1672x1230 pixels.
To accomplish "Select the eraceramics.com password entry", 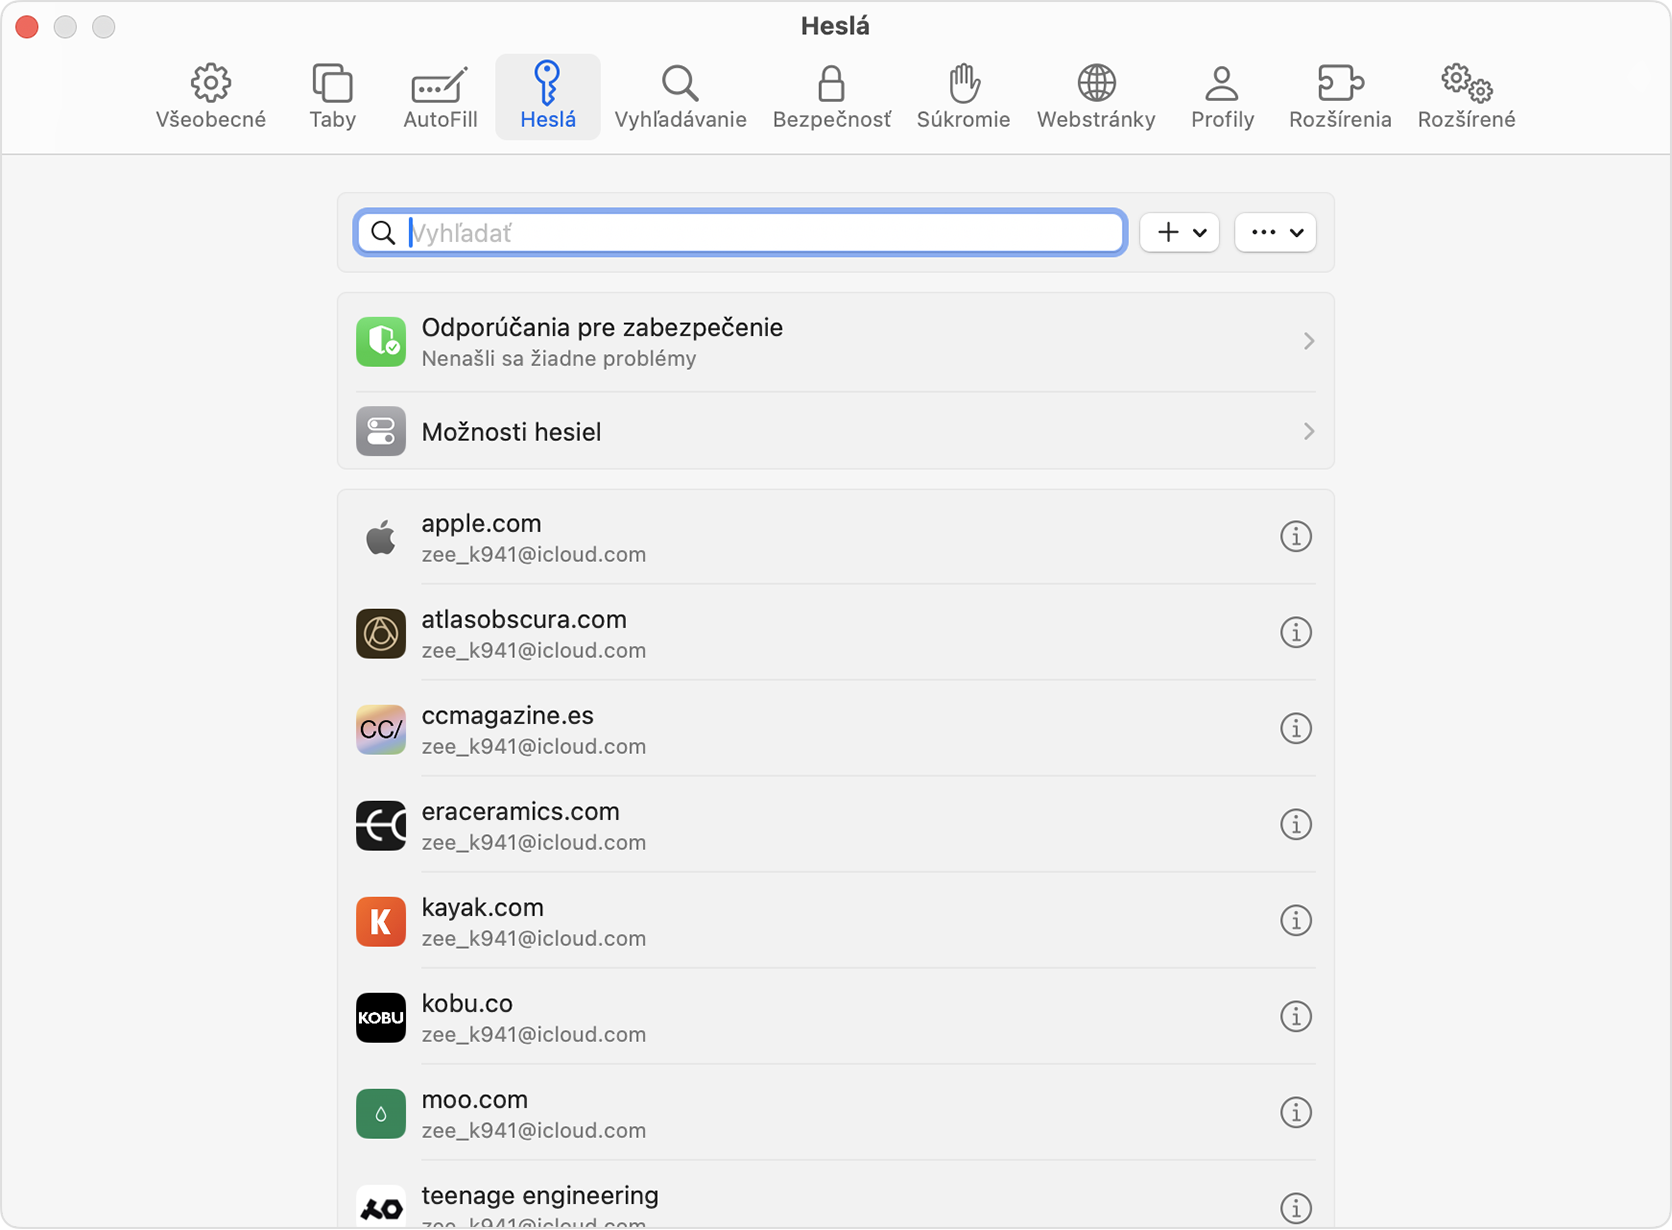I will (x=836, y=825).
